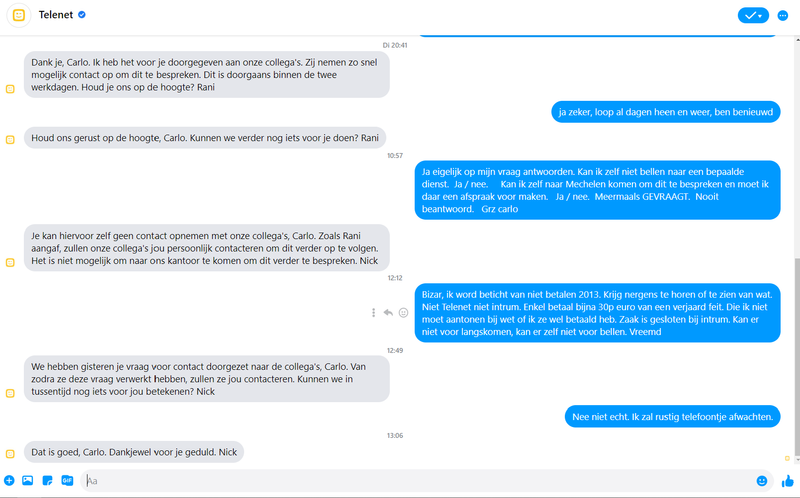The height and width of the screenshot is (498, 800).
Task: Attach a photo using image icon
Action: [28, 481]
